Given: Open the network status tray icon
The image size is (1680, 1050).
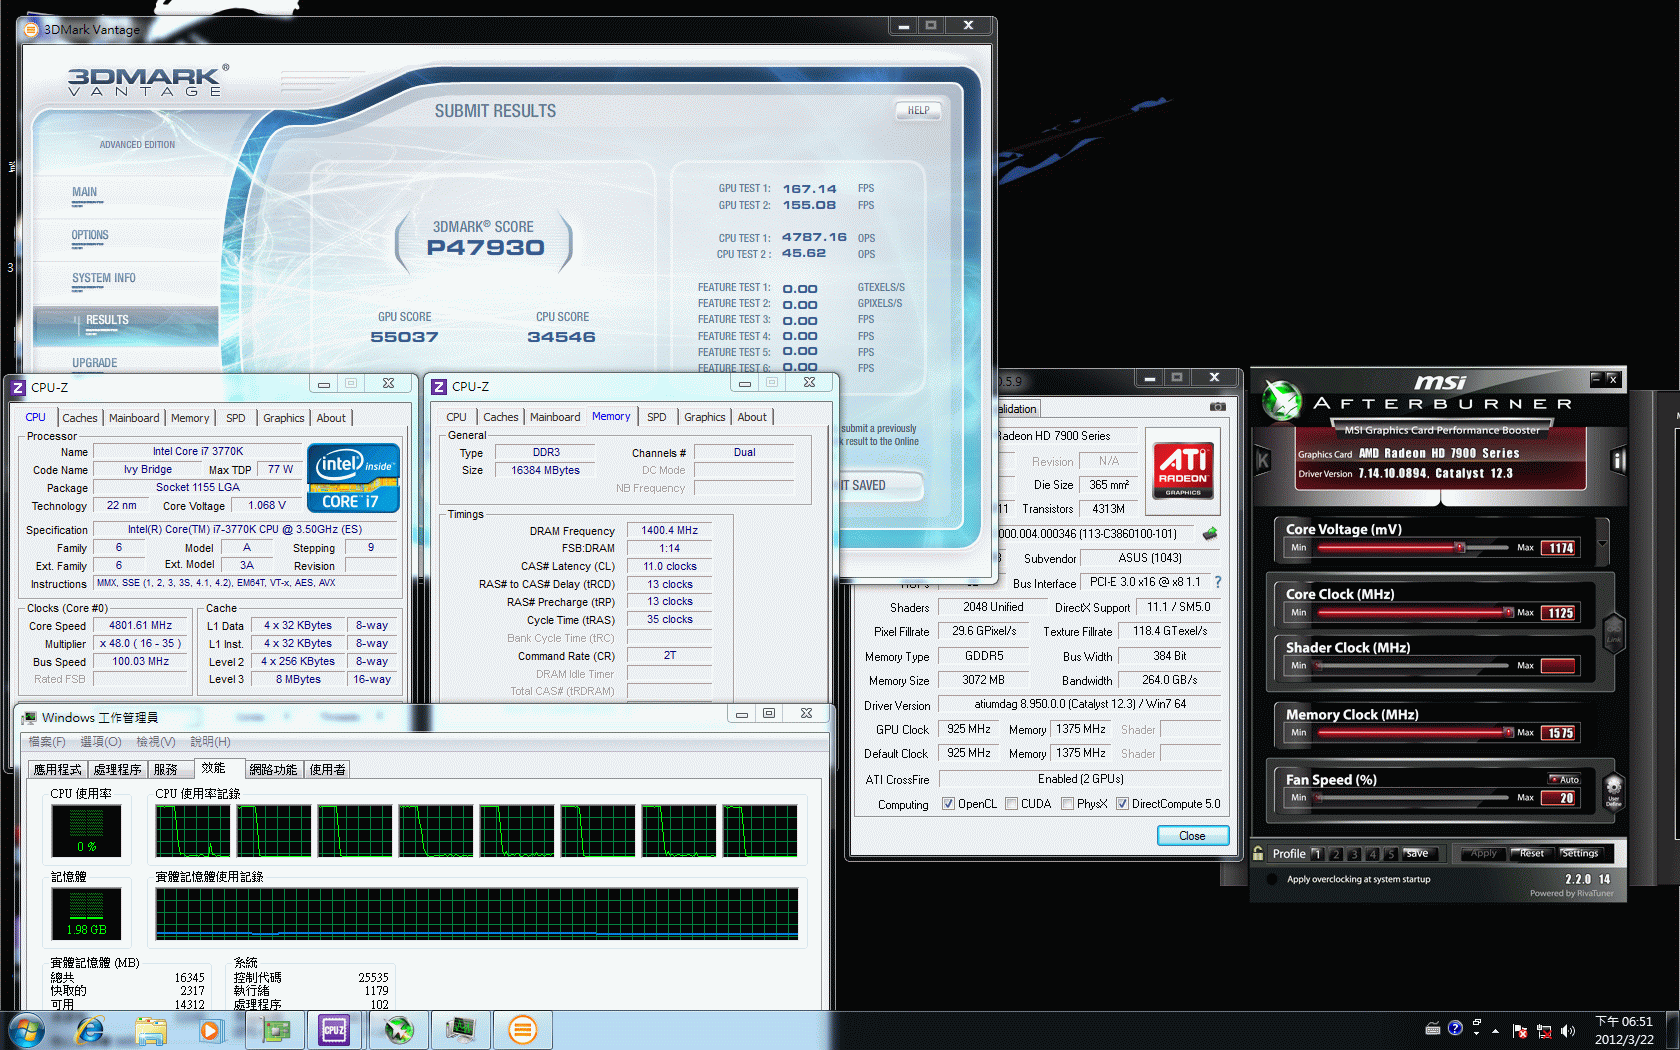Looking at the screenshot, I should click(1543, 1030).
